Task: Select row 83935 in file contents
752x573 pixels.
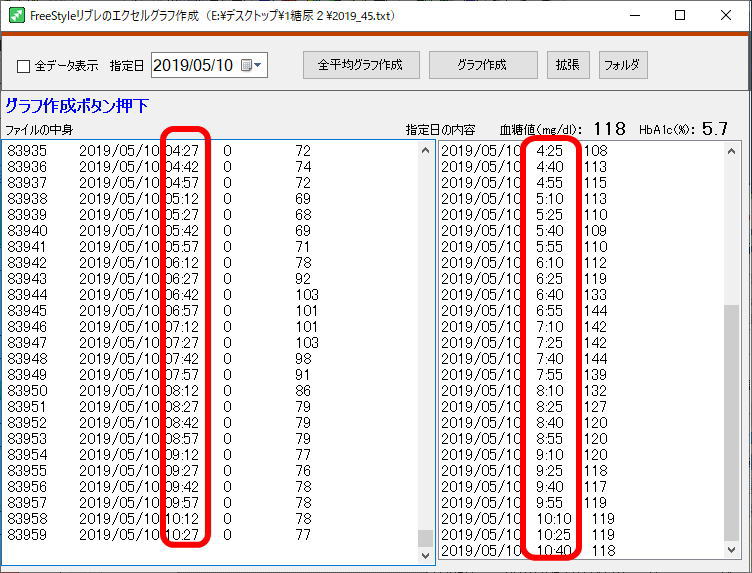Action: [x=159, y=151]
